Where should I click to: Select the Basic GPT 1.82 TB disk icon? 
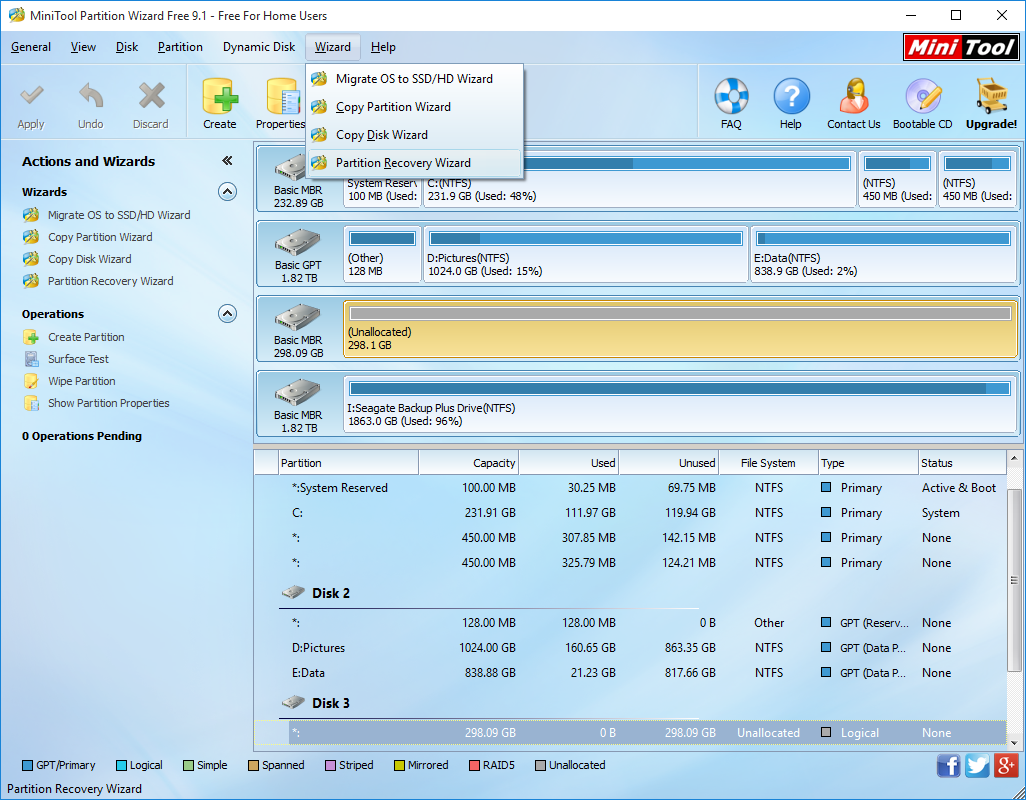pyautogui.click(x=298, y=242)
